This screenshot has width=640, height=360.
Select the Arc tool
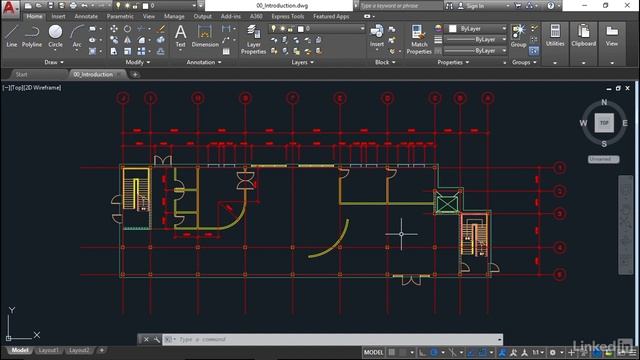tap(77, 38)
